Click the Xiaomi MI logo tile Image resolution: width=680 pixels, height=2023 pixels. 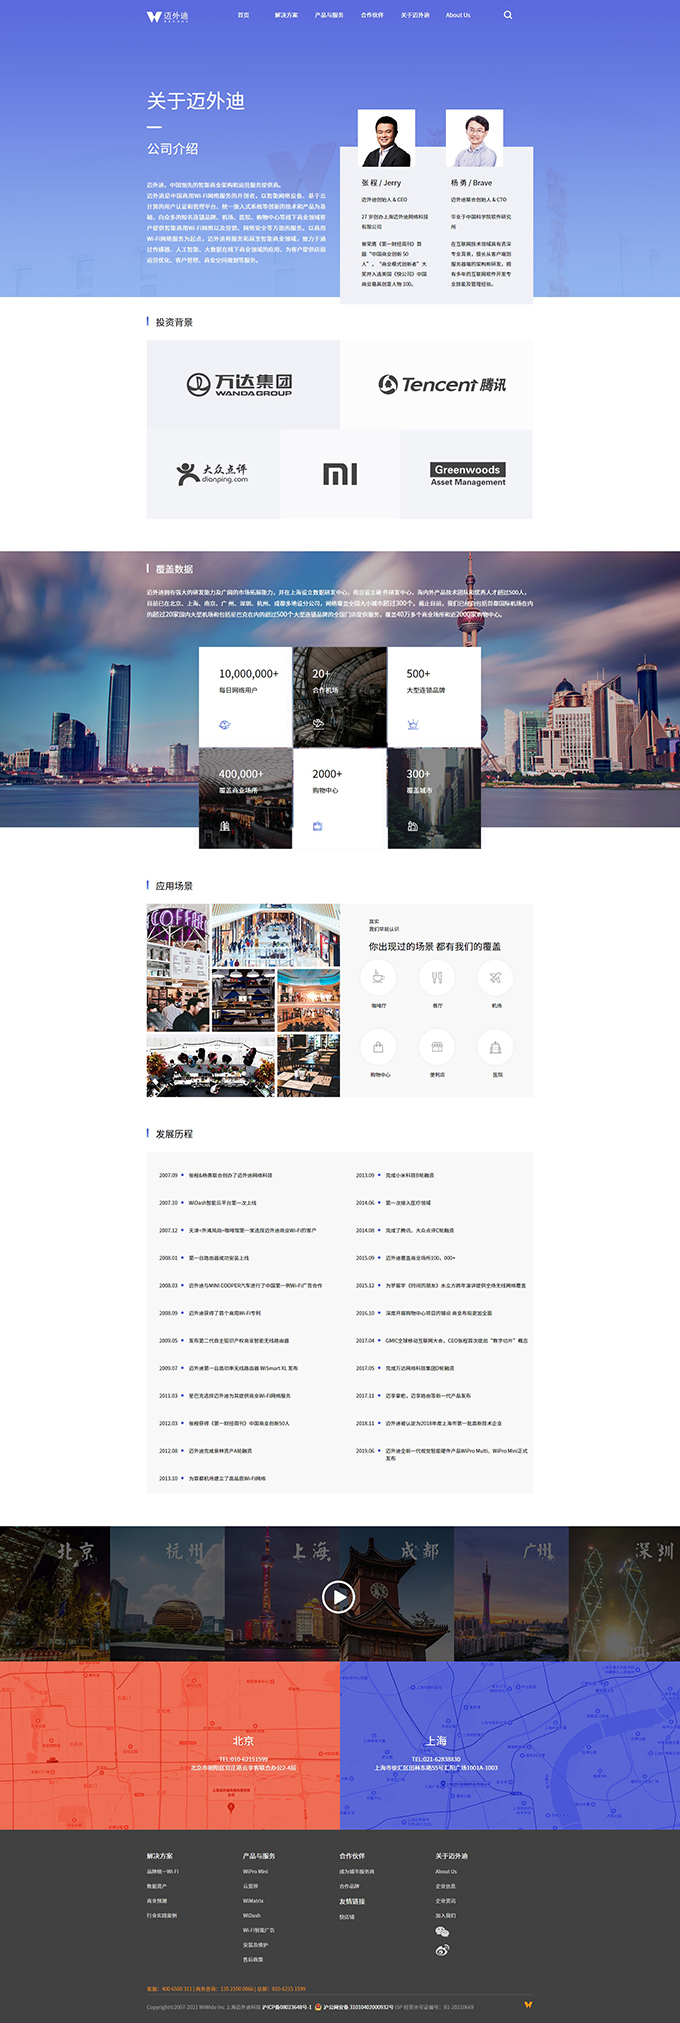[x=340, y=474]
